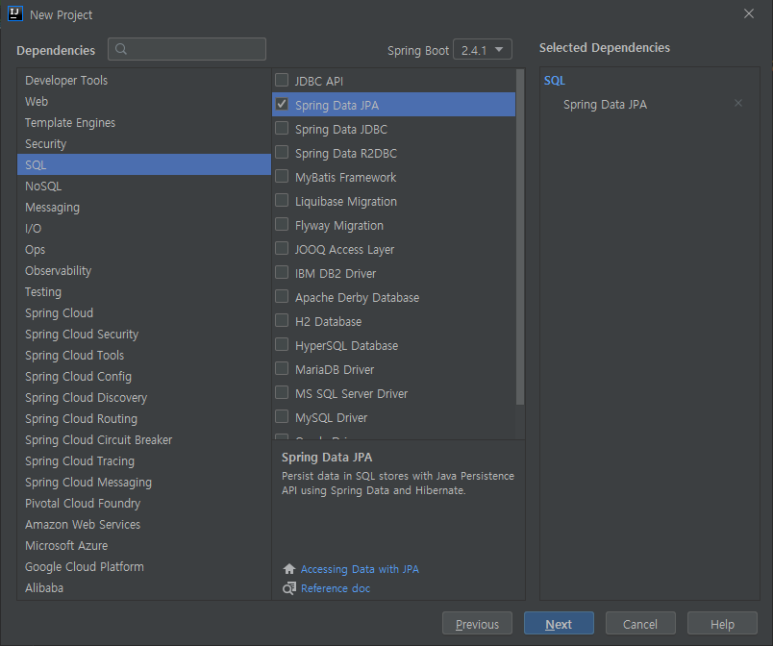The width and height of the screenshot is (773, 646).
Task: Select Spring Cloud Routing category
Action: pyautogui.click(x=144, y=419)
